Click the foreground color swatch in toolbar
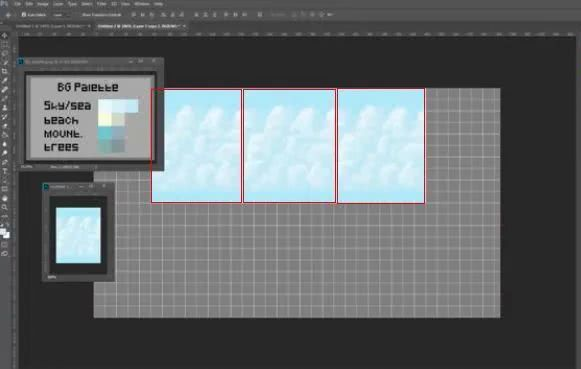This screenshot has width=581, height=369. point(3,232)
